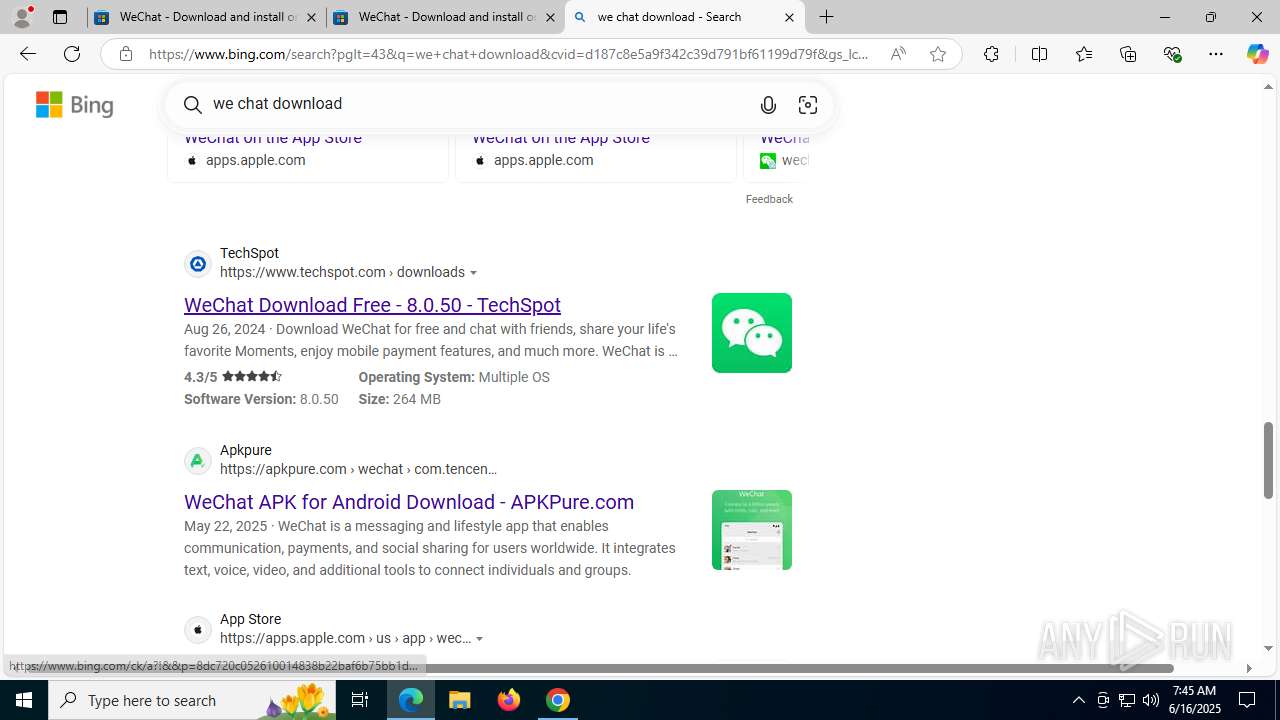Search using an image icon

[x=808, y=105]
